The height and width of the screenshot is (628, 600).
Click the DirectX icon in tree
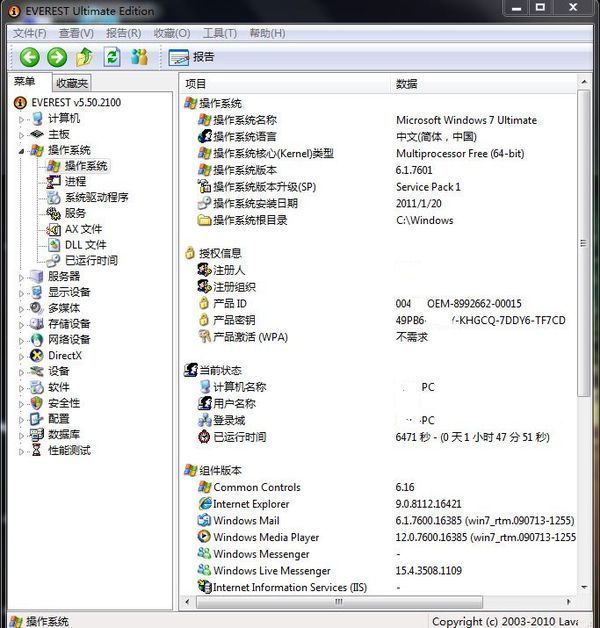pos(37,355)
